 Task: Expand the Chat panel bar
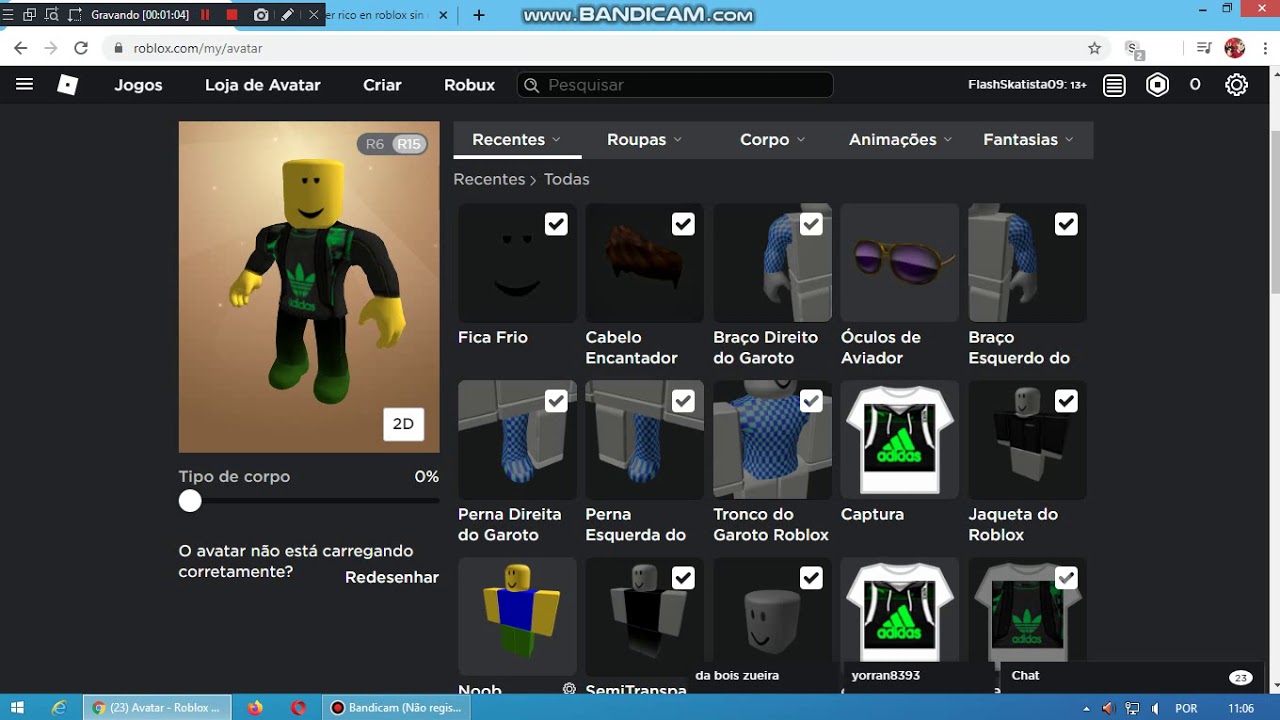(1130, 677)
